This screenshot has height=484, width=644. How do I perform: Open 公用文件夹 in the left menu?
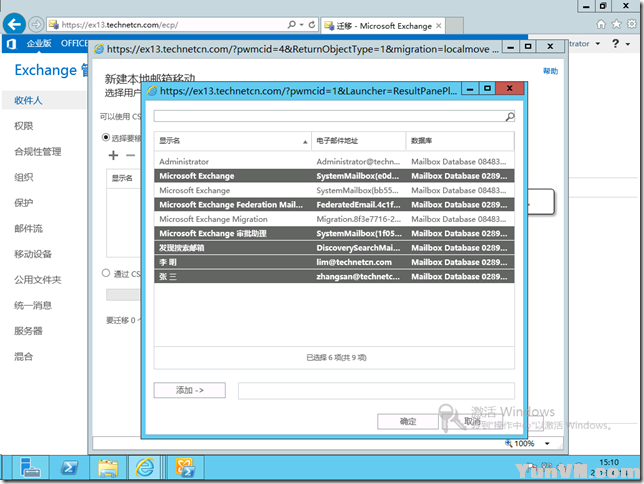tap(38, 280)
